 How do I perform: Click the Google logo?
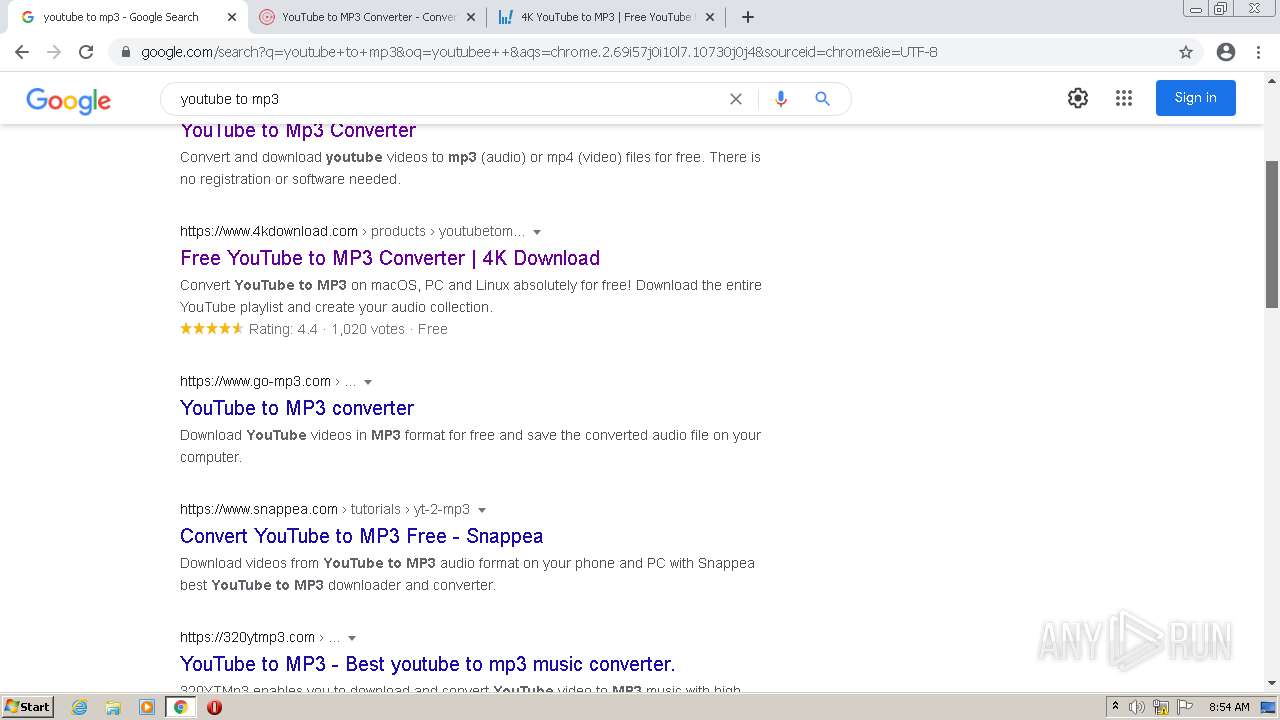[x=68, y=100]
